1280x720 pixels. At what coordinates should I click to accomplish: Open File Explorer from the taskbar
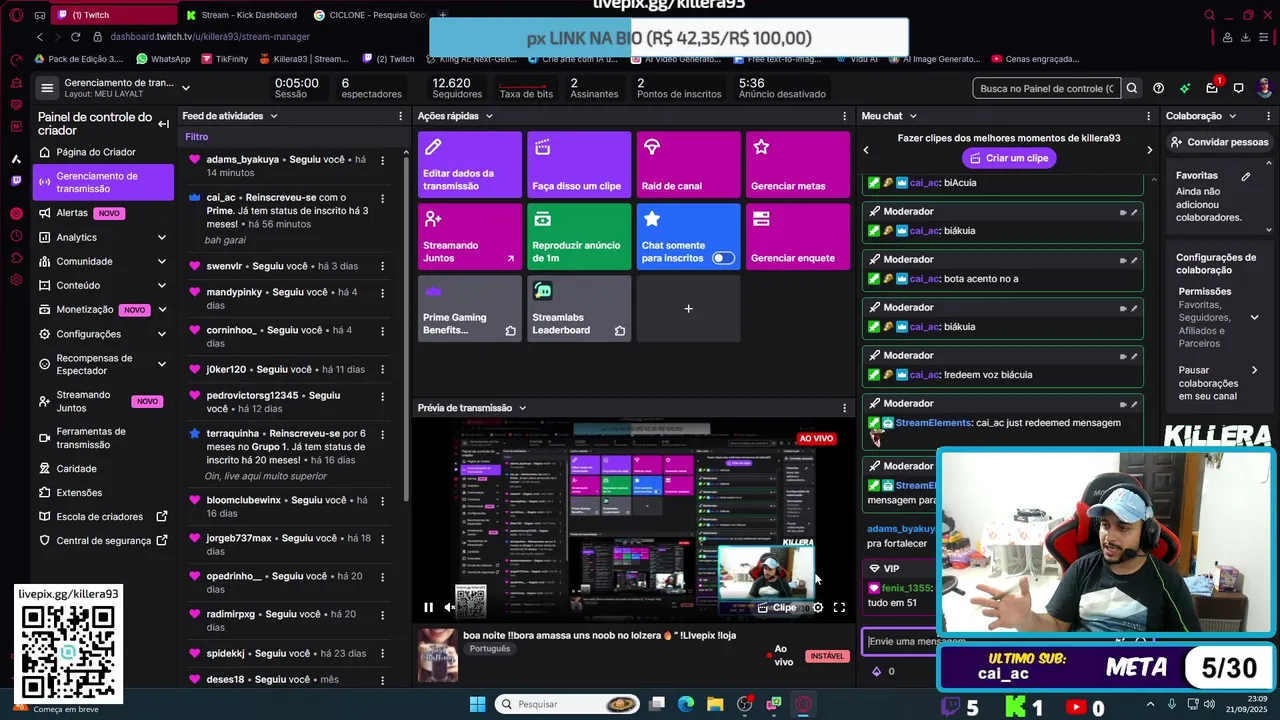click(715, 704)
